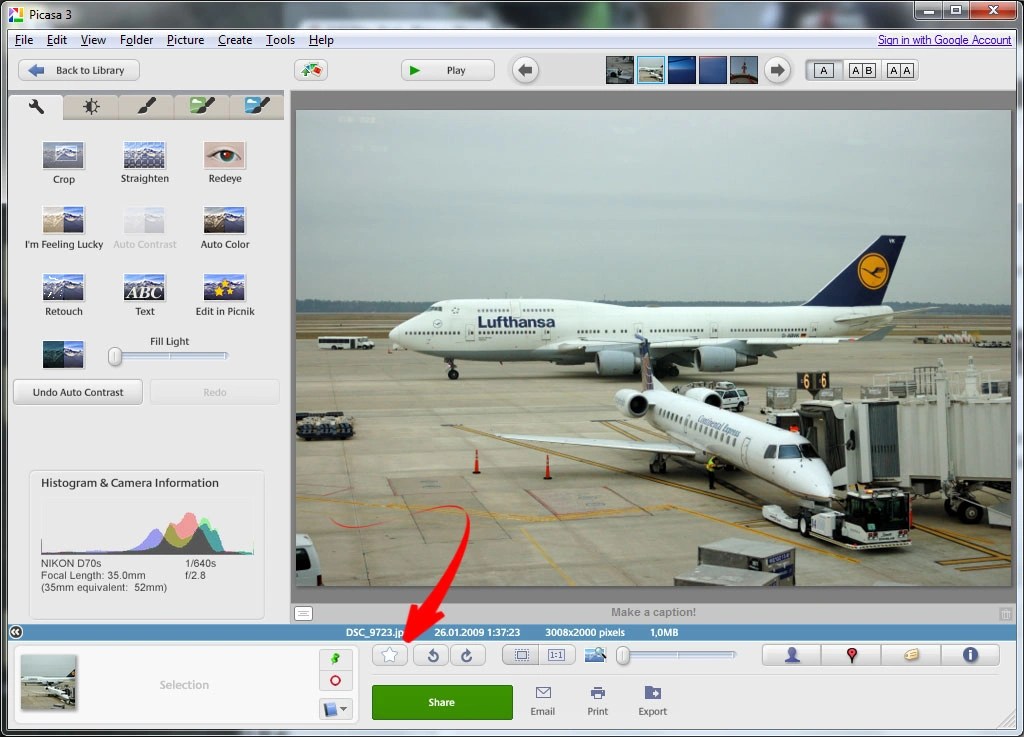Image resolution: width=1024 pixels, height=737 pixels.
Task: Rotate photo counter-clockwise
Action: (x=432, y=655)
